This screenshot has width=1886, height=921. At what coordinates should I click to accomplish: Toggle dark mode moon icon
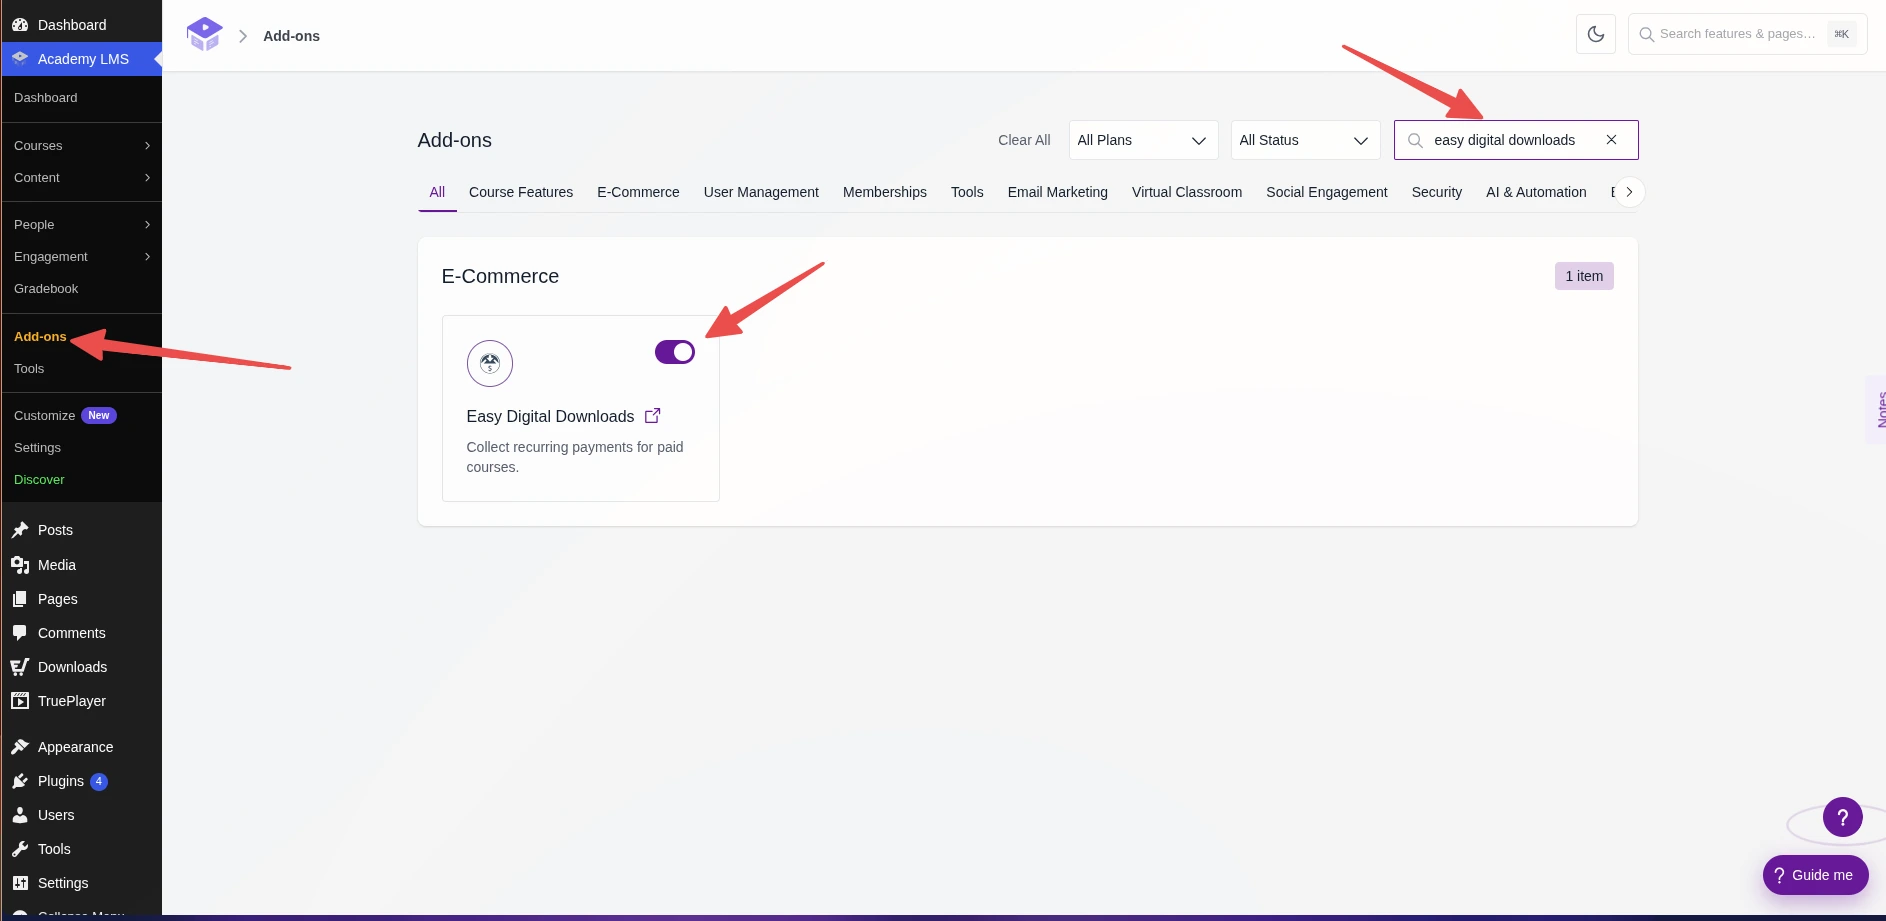1596,34
